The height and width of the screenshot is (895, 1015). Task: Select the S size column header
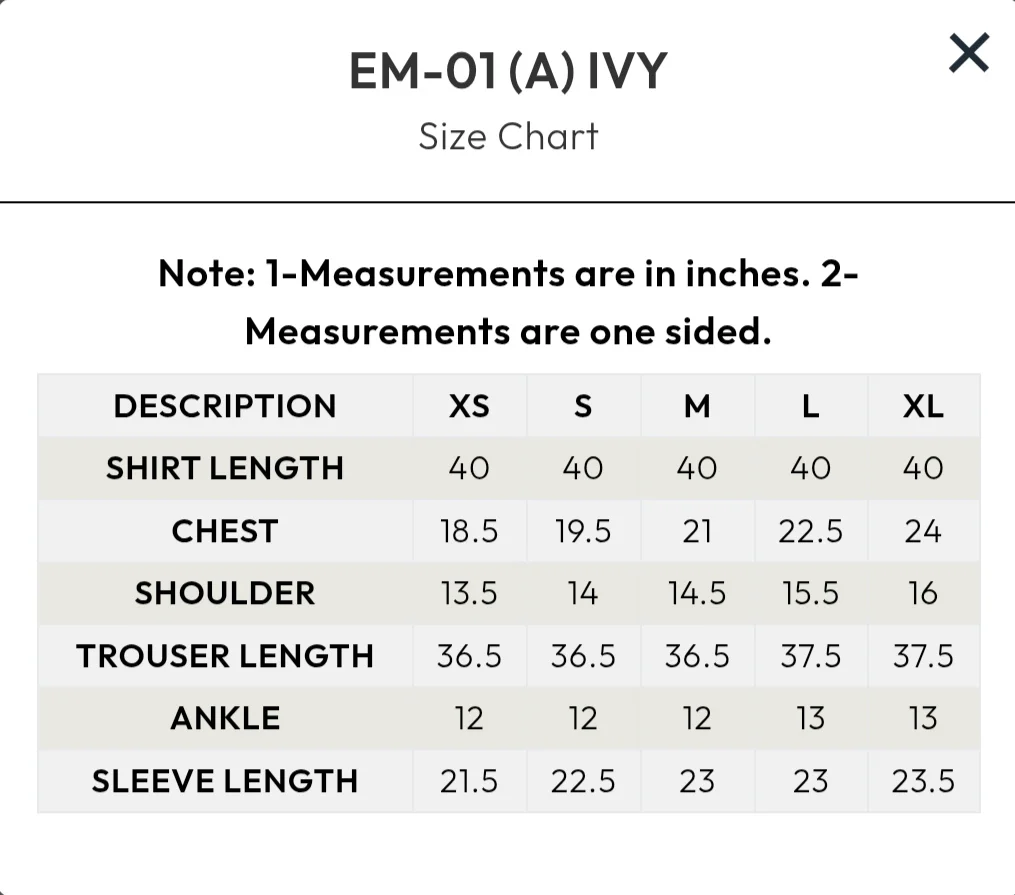(x=583, y=406)
